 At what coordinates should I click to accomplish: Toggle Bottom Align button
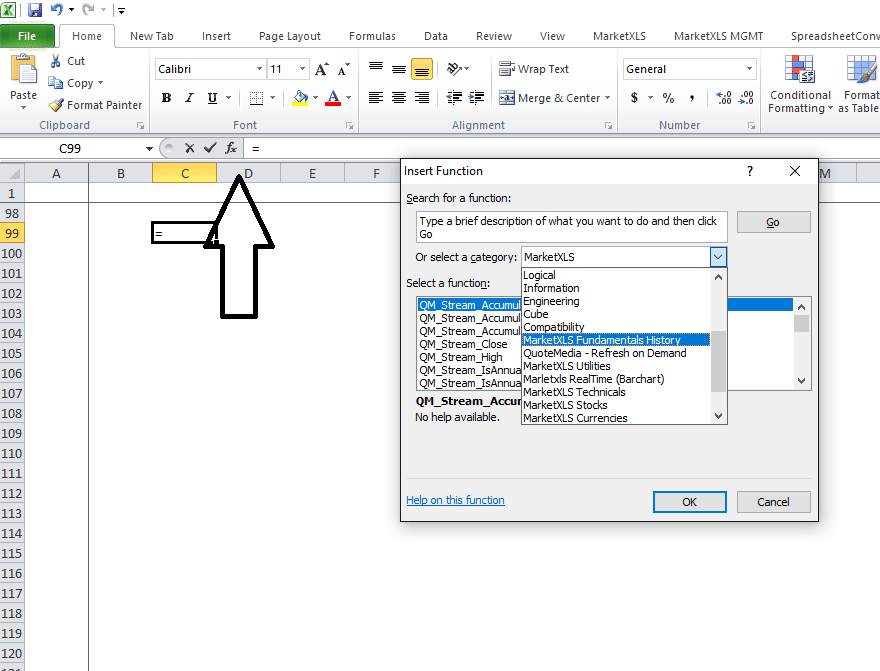pos(422,68)
